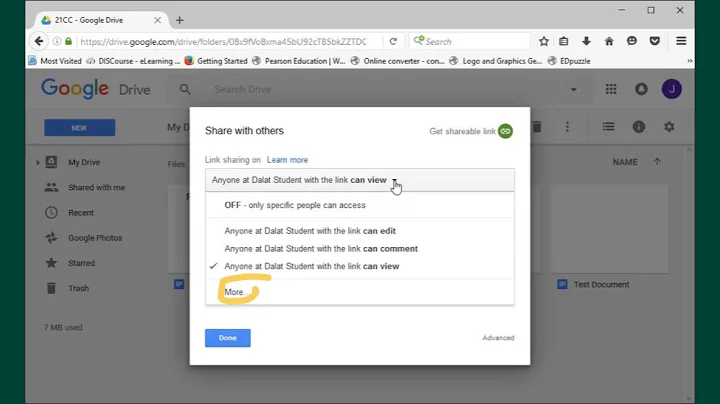720x404 pixels.
Task: Open the Getting Started bookmark
Action: tap(216, 61)
